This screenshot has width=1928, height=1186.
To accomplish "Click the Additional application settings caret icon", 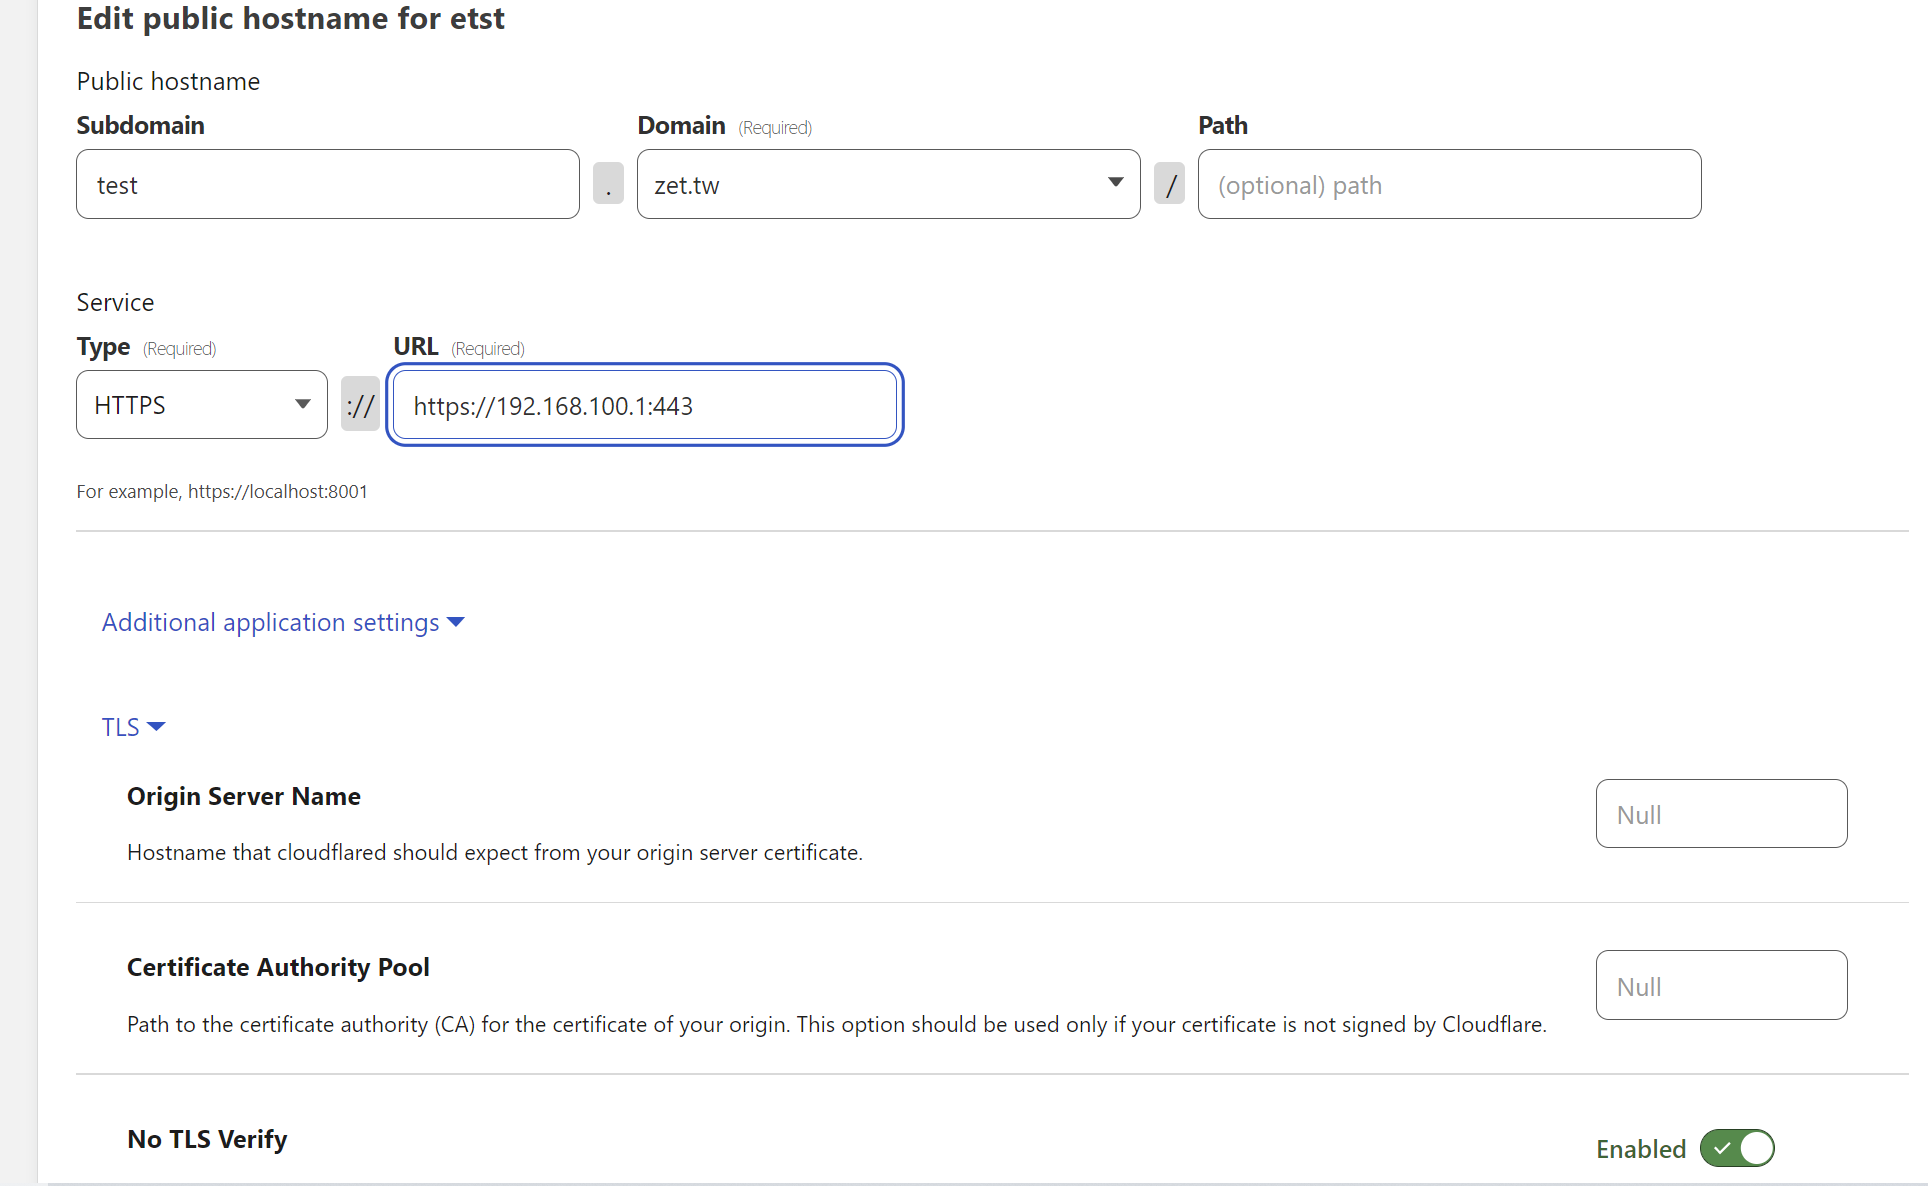I will click(456, 622).
